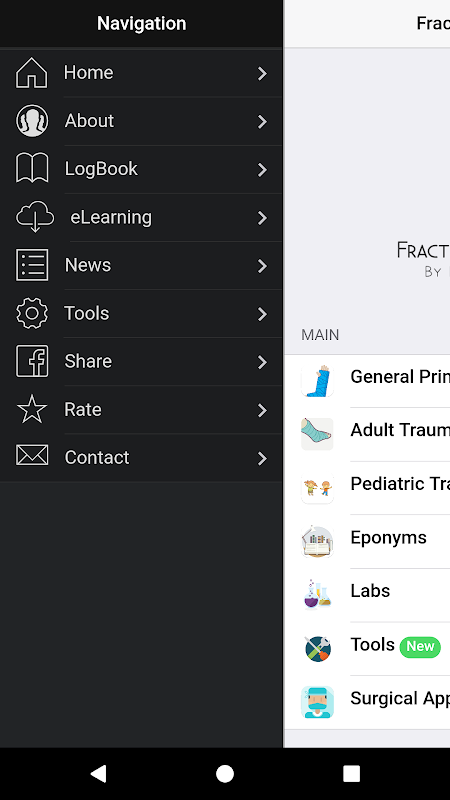Open the Adult Trauma list entry
Screen dimensions: 450x800
(x=367, y=434)
